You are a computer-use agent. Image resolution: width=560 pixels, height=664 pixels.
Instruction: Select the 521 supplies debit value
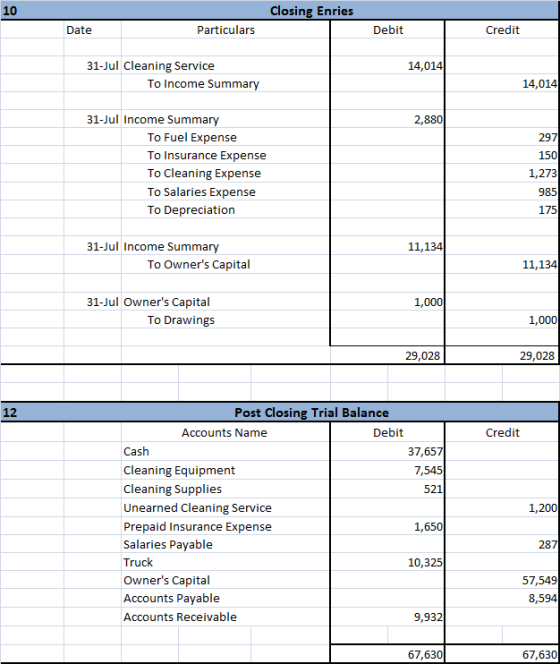coord(433,489)
